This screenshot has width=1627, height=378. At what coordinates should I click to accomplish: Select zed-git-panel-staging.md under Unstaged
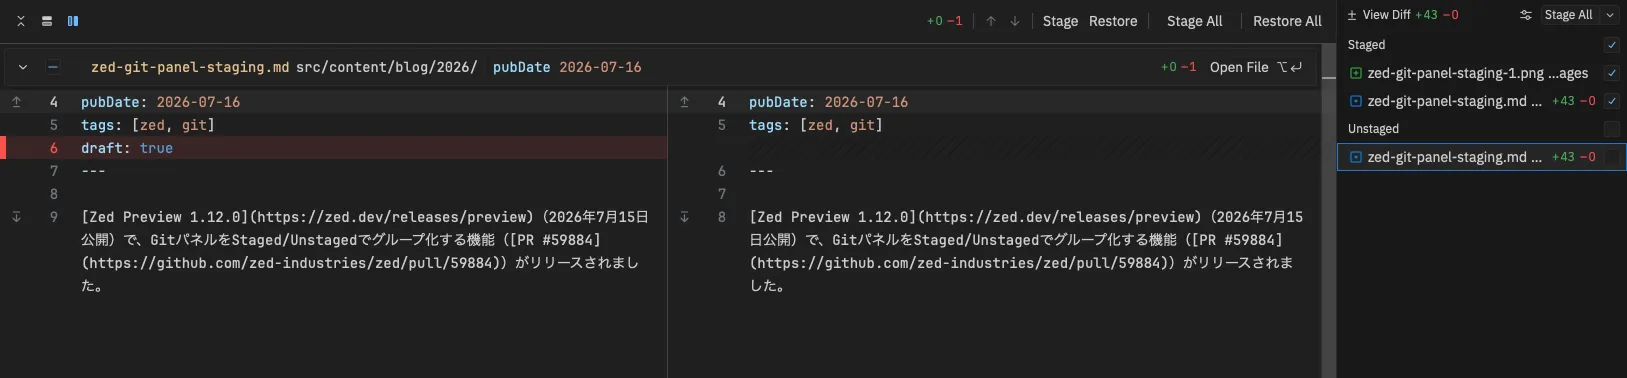coord(1481,157)
